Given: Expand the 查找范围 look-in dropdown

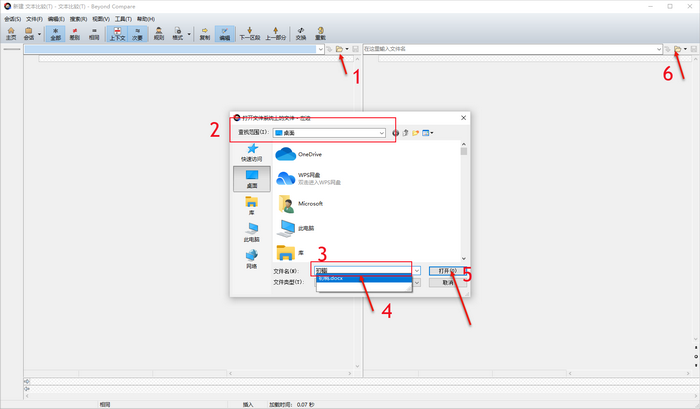Looking at the screenshot, I should click(382, 133).
